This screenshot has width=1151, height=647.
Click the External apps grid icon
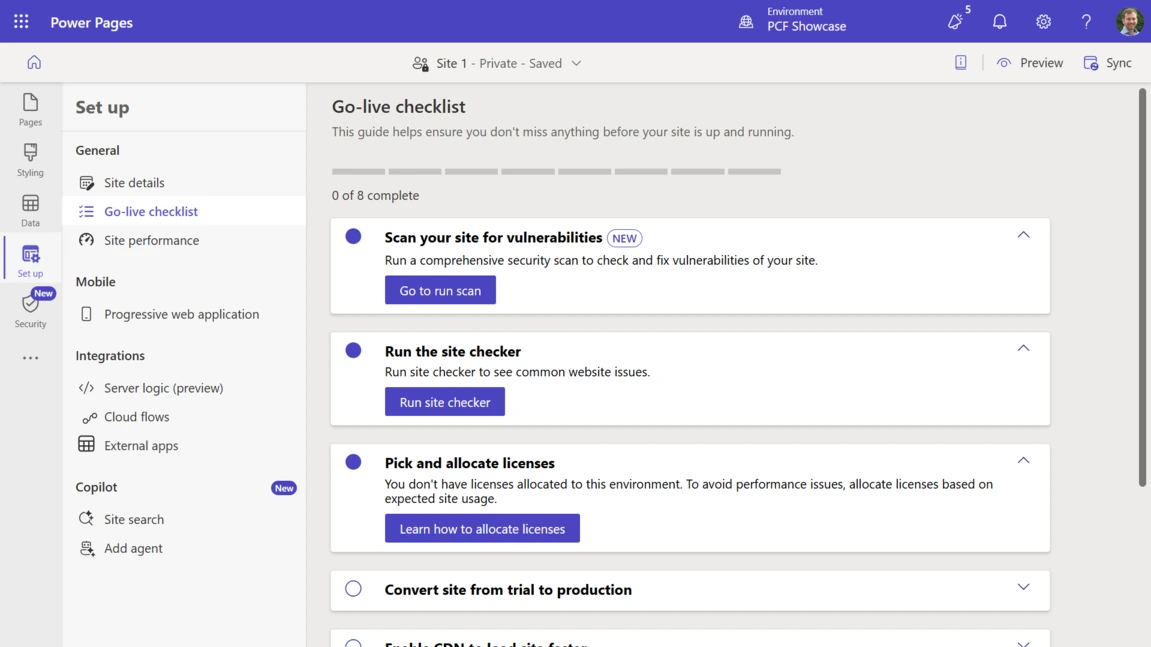(x=87, y=444)
